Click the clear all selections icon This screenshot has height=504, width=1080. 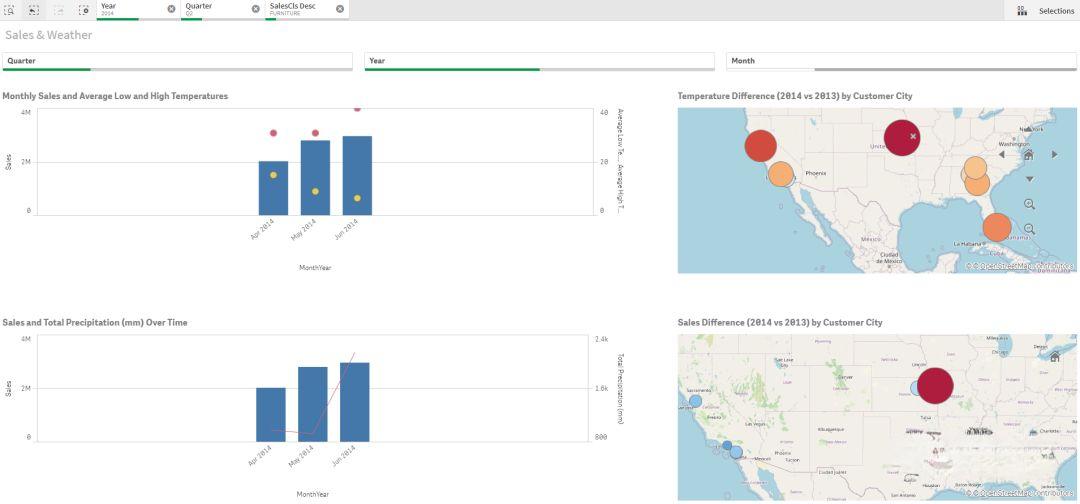(x=84, y=10)
